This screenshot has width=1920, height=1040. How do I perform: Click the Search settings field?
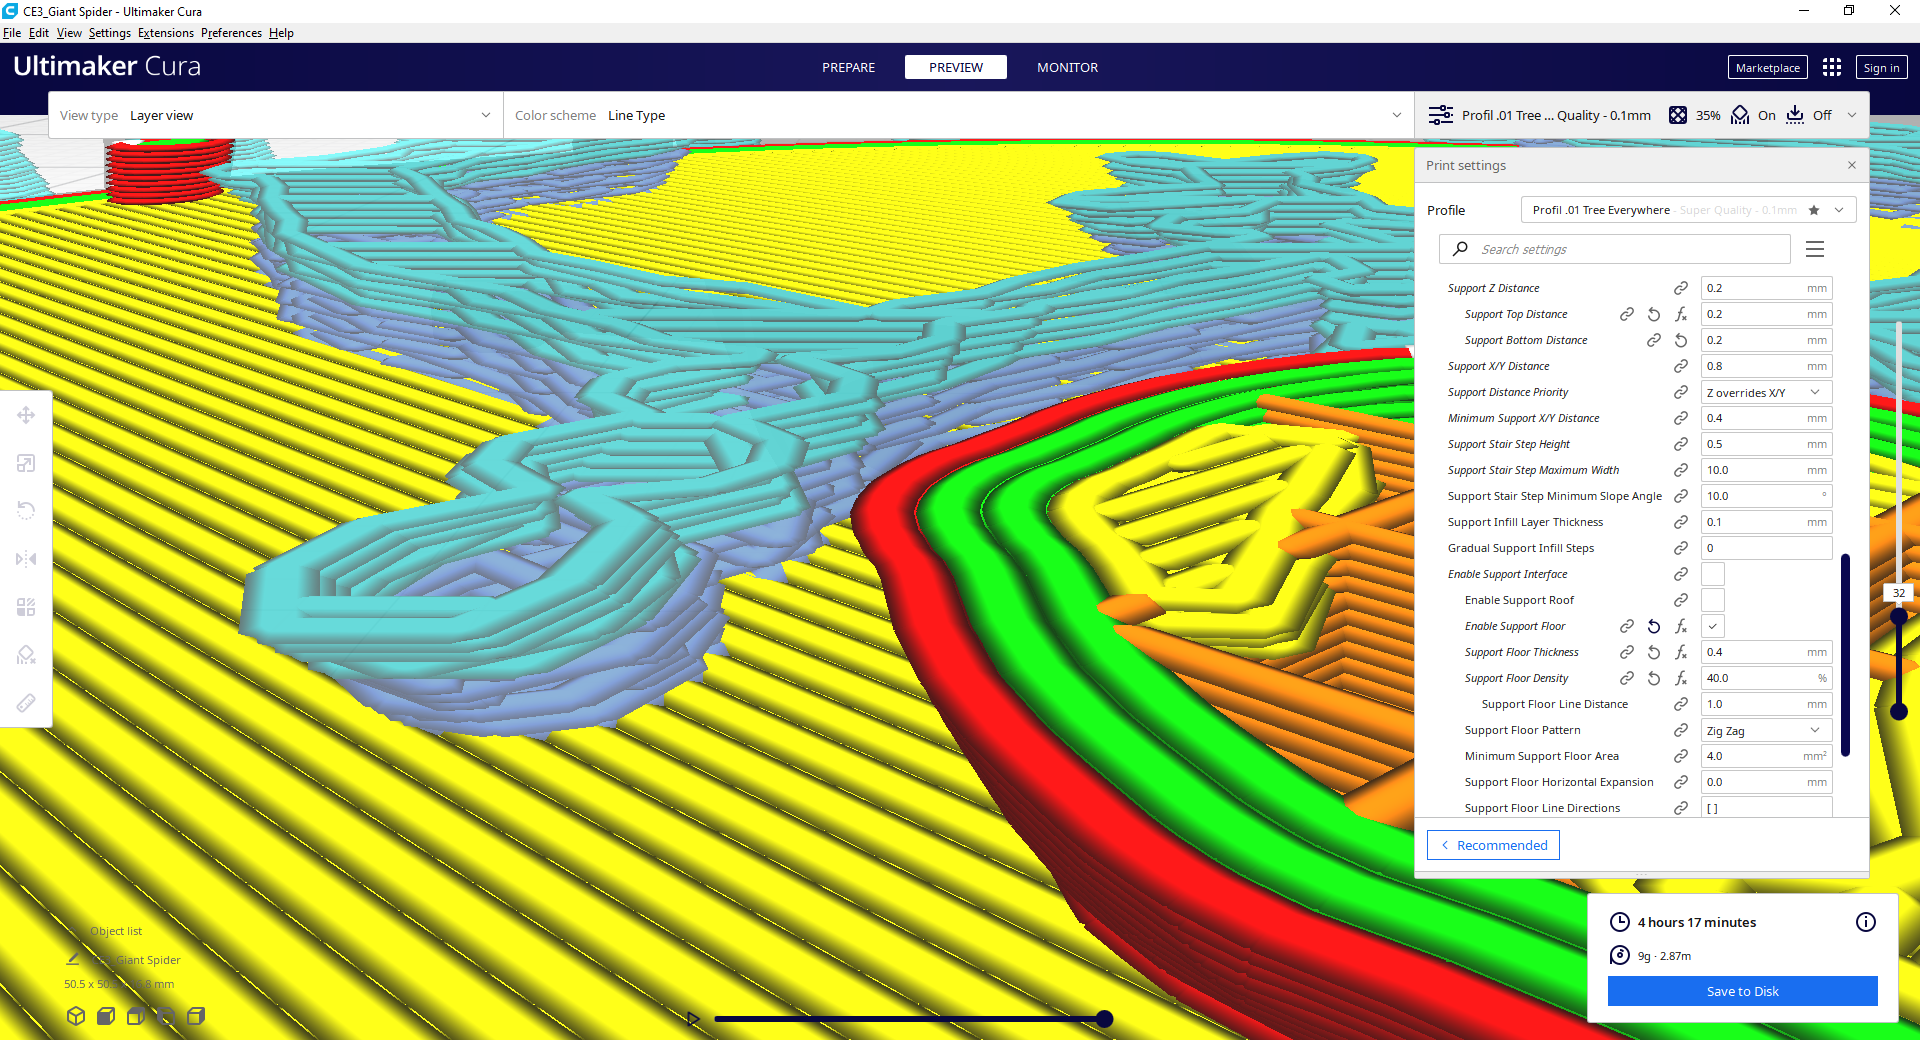click(1614, 249)
